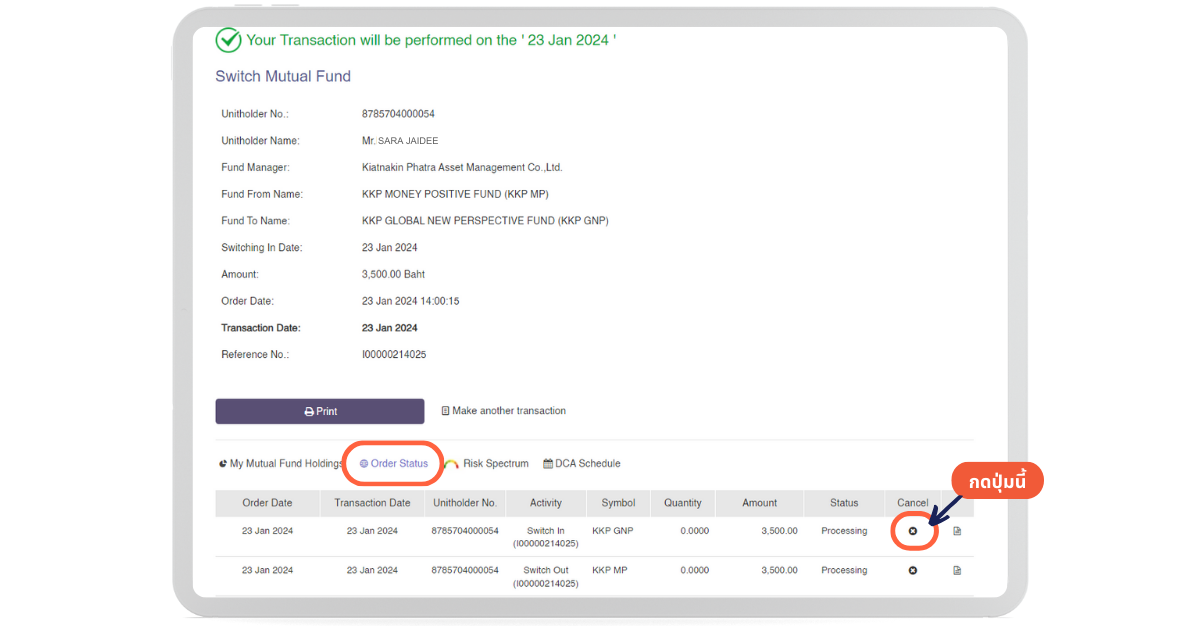
Task: Click the Transaction Date column header
Action: tap(372, 503)
